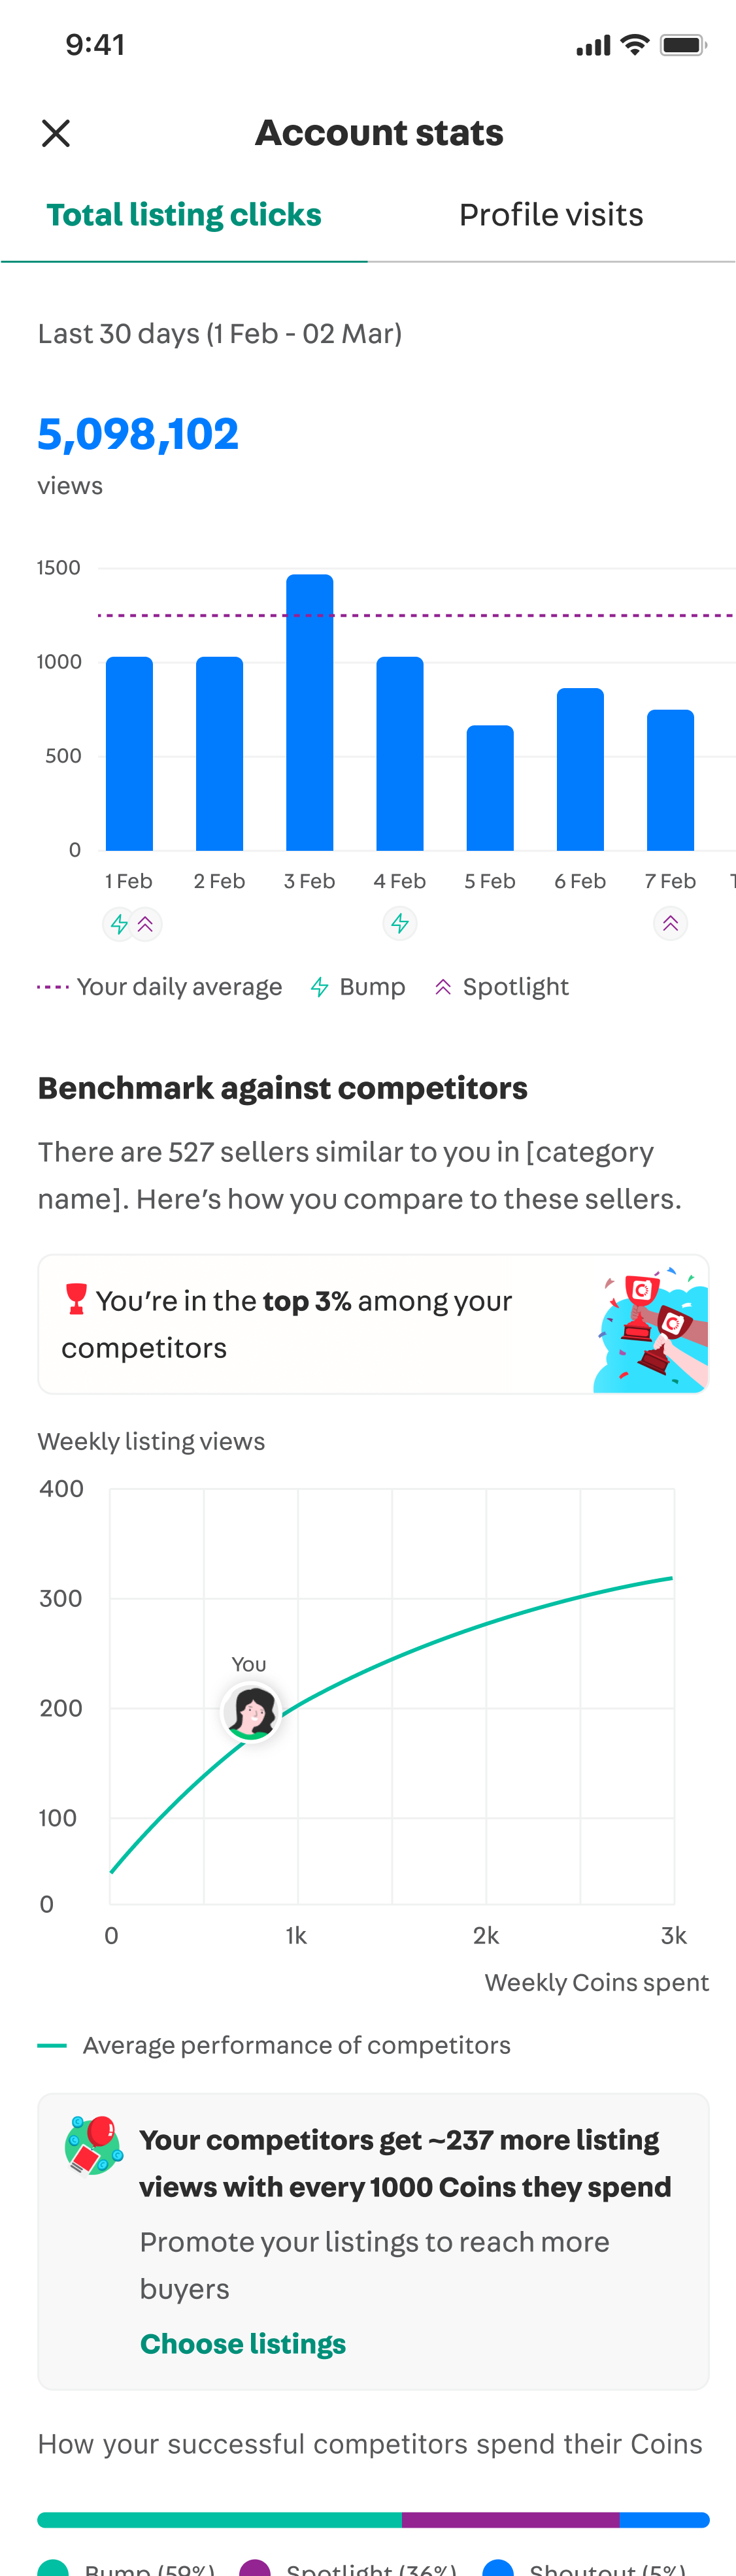This screenshot has width=736, height=2576.
Task: Tap the Spotlight icon under 1 Feb
Action: click(x=146, y=923)
